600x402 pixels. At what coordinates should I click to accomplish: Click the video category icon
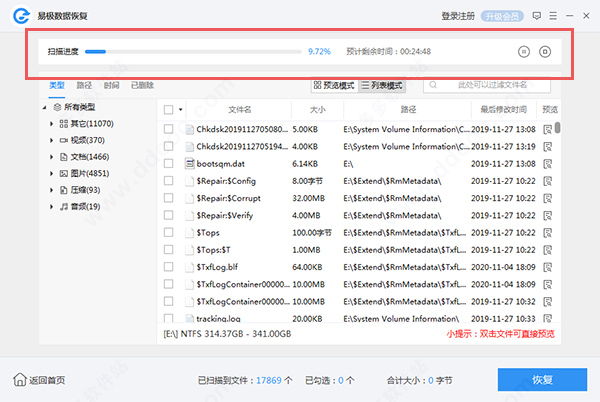tap(64, 140)
